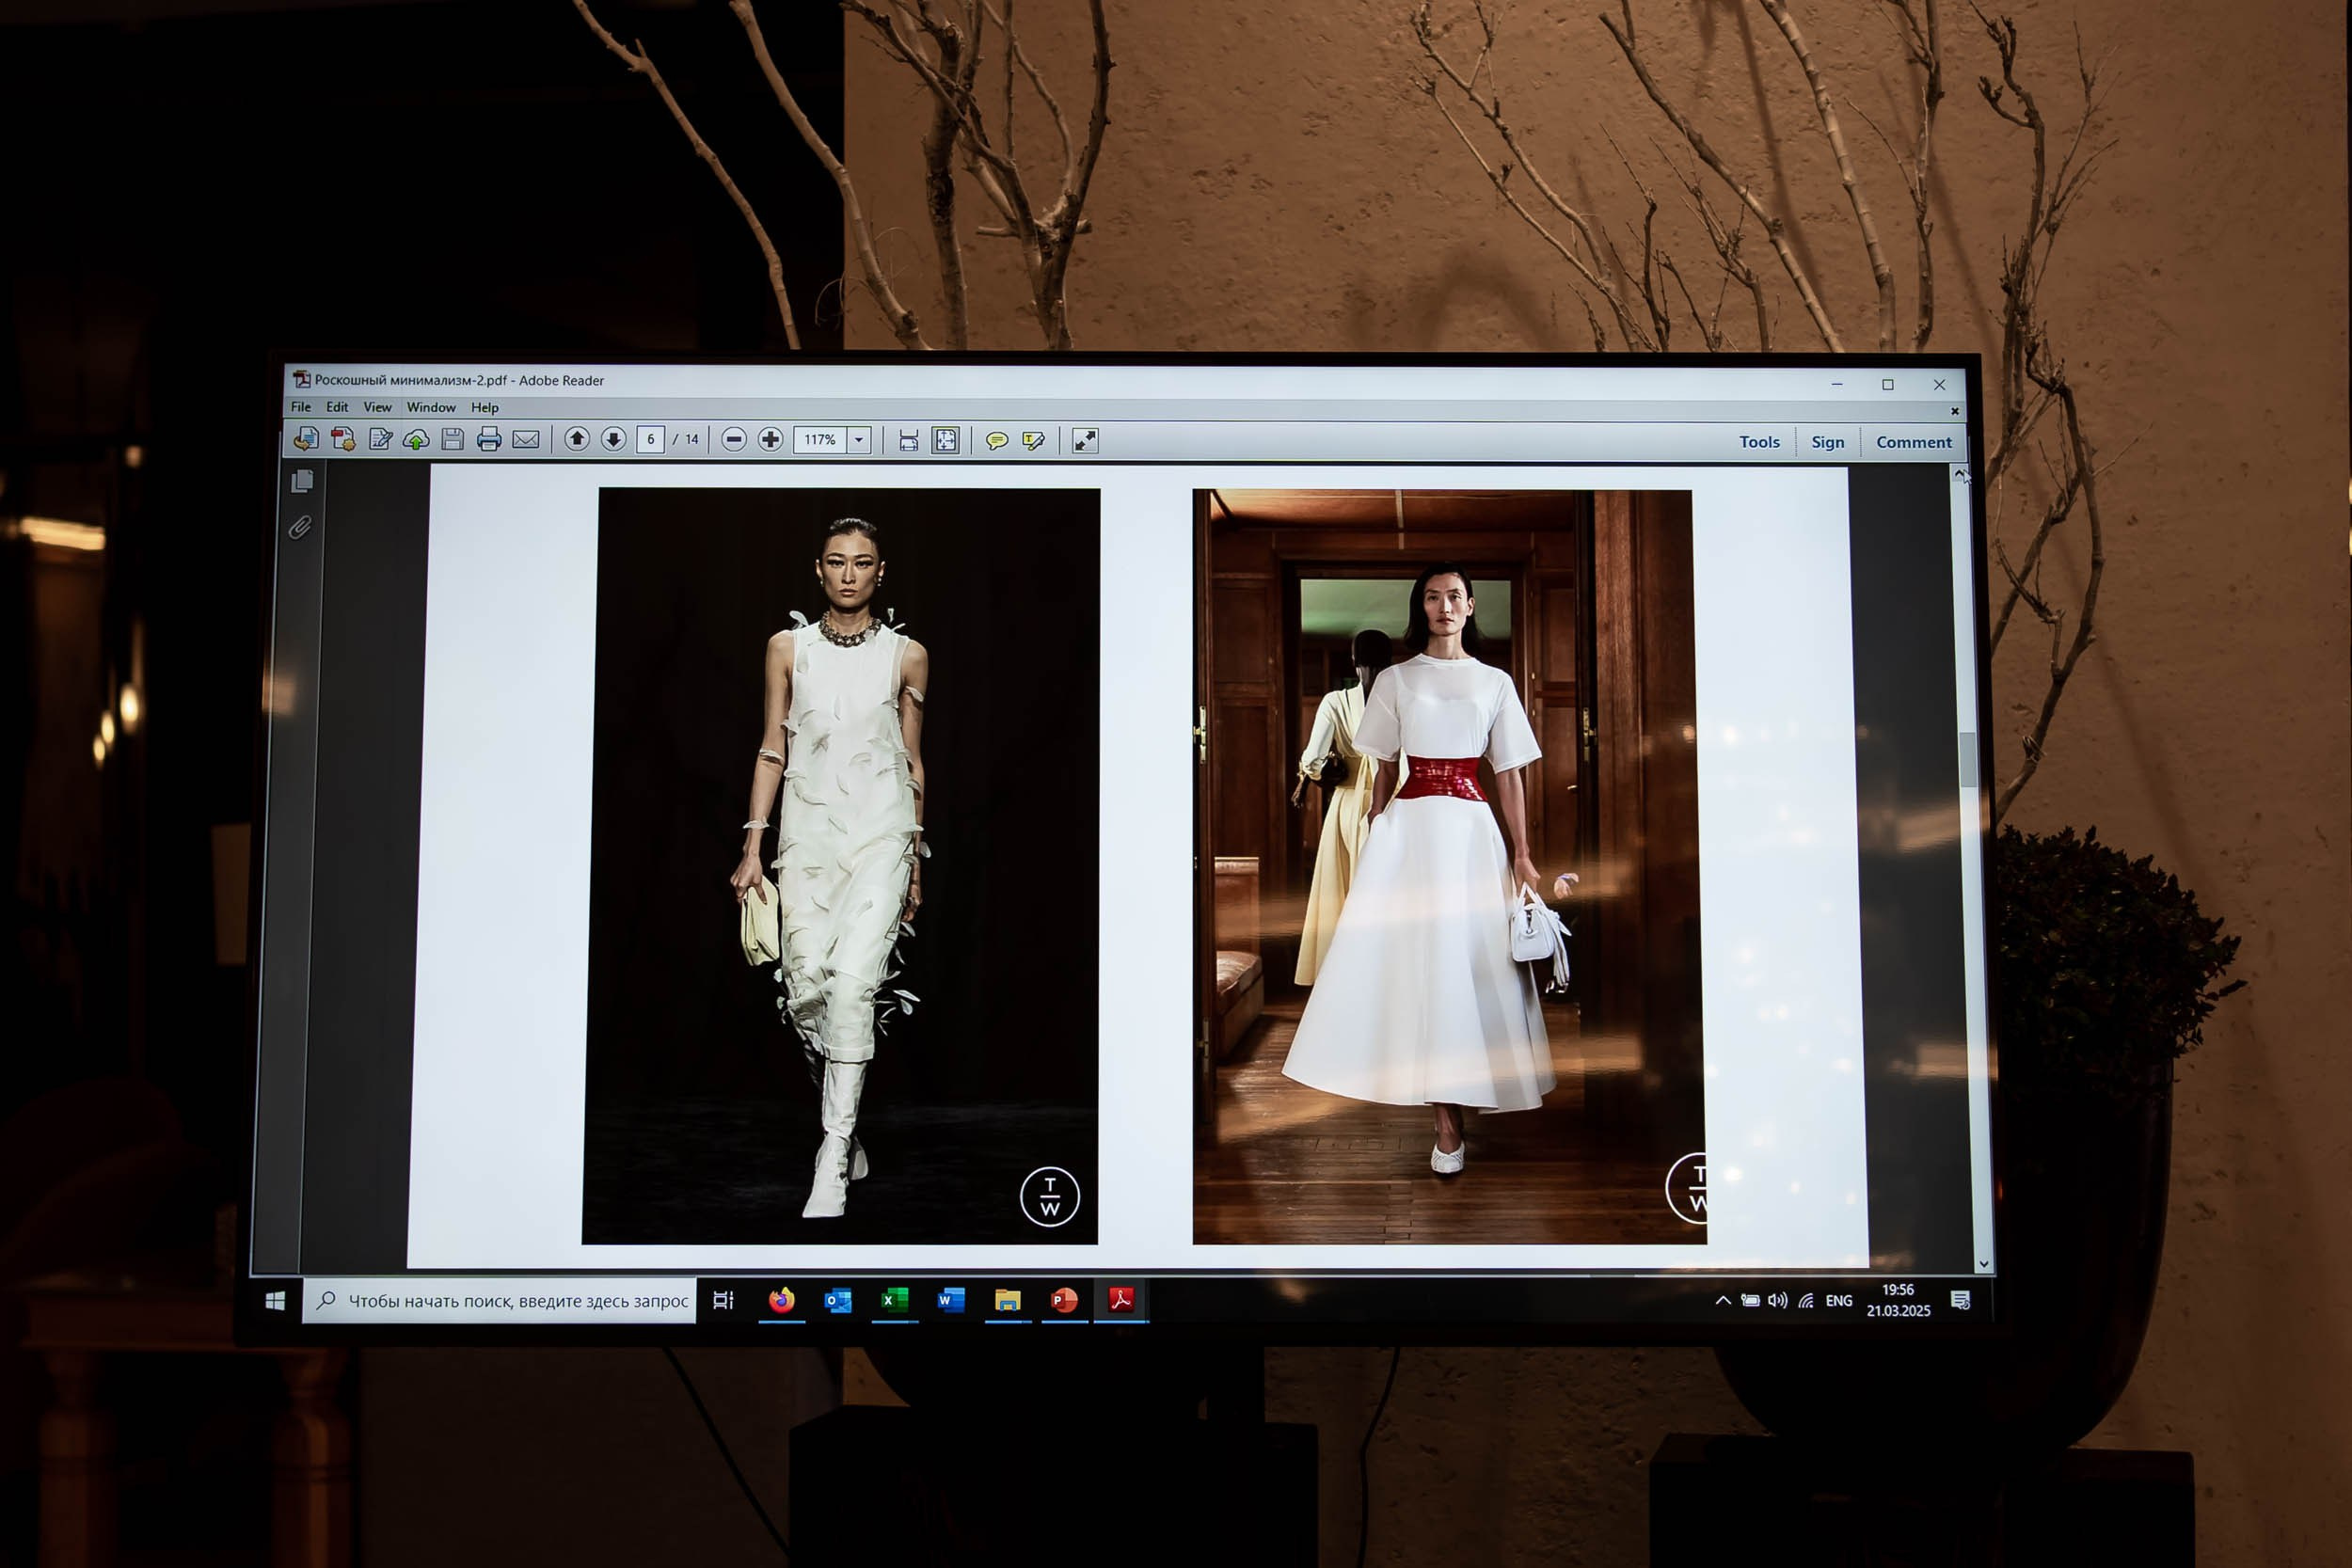Send file by email envelope icon
The image size is (2352, 1568).
[x=526, y=439]
